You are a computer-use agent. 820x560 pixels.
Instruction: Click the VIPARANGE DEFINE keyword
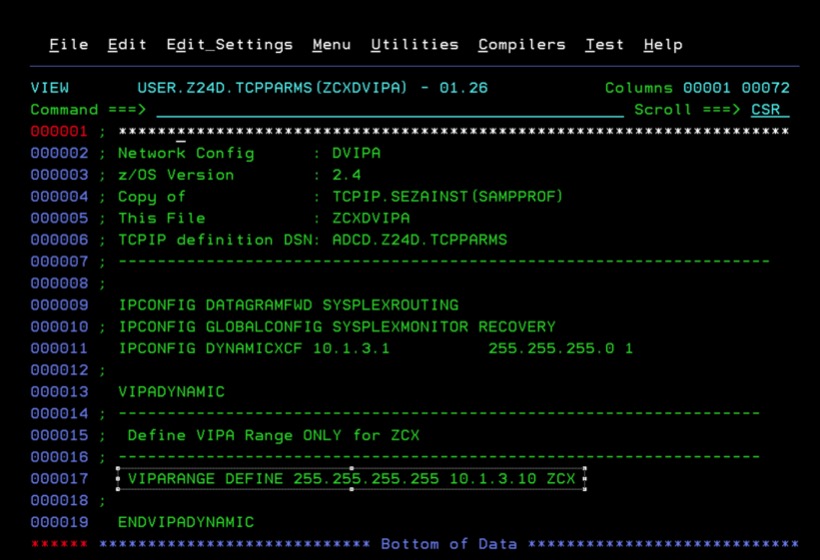point(205,478)
